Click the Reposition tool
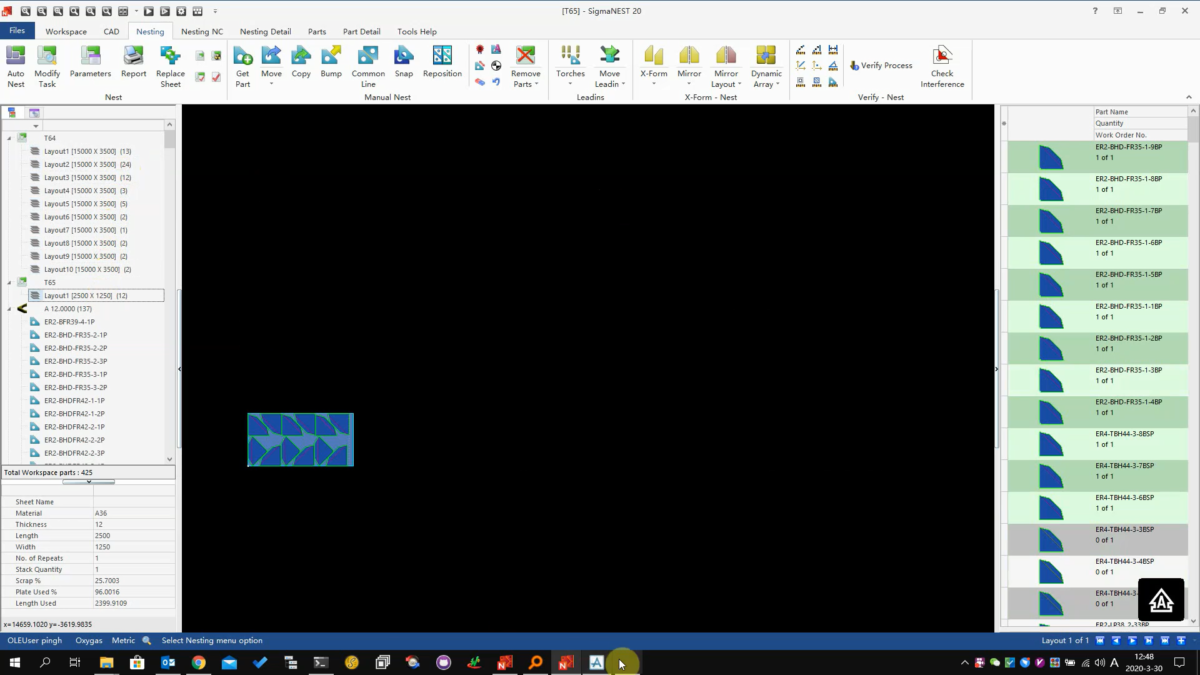This screenshot has height=675, width=1200. 442,62
